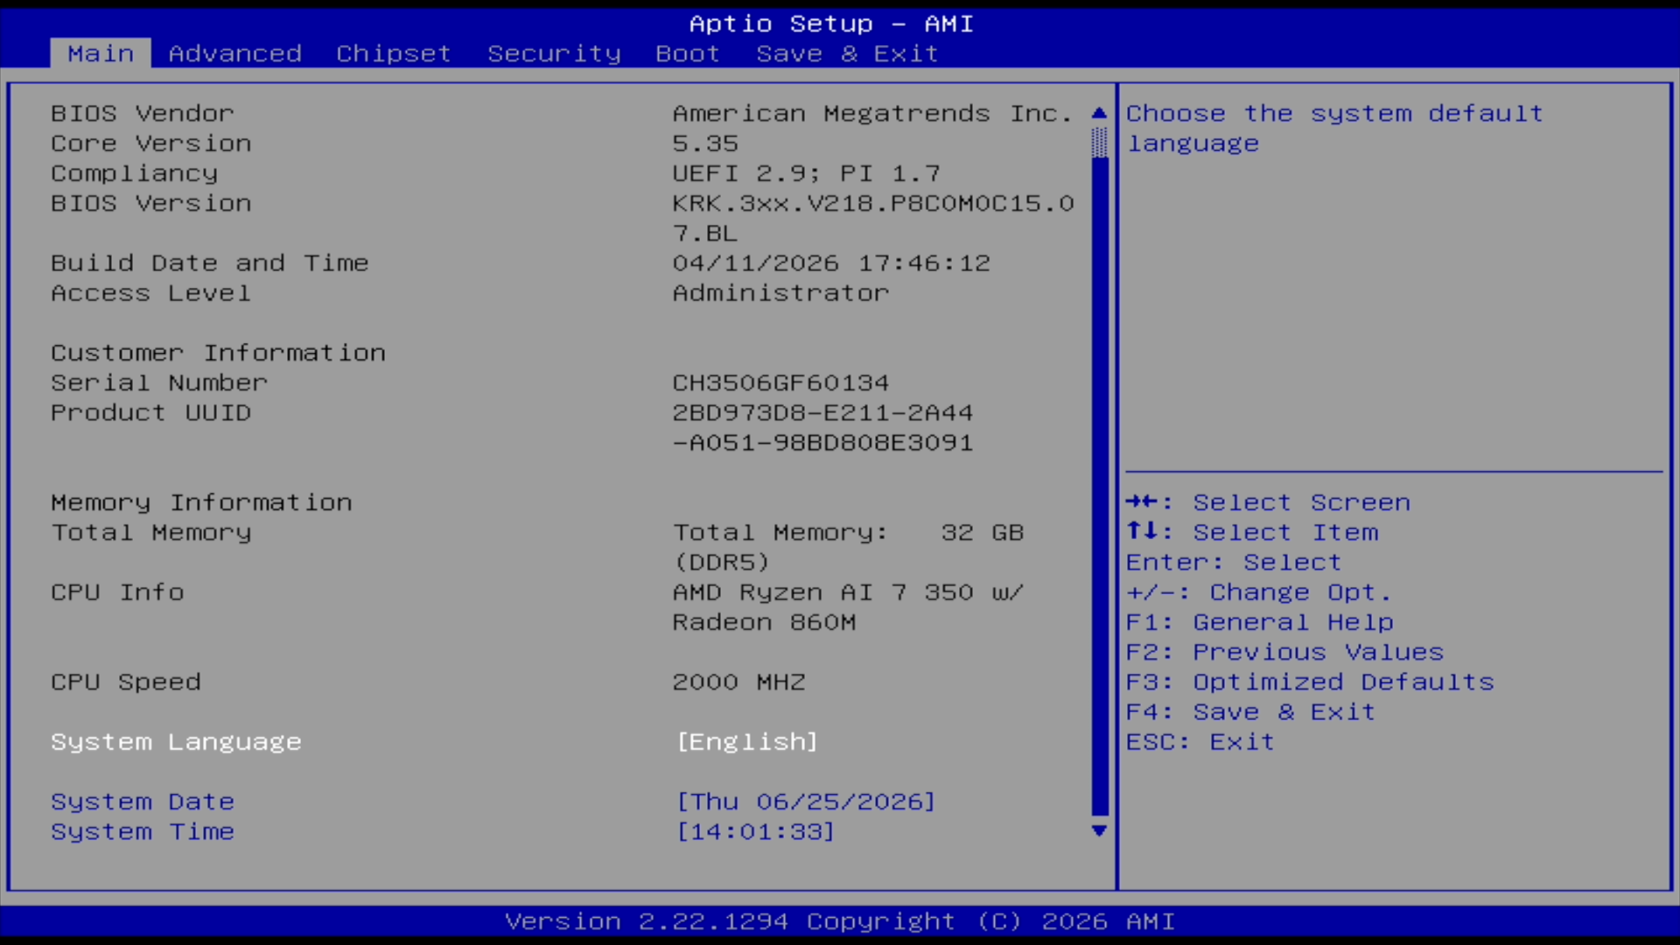Click the F4: Save & Exit hint
The height and width of the screenshot is (945, 1680).
click(x=1251, y=712)
